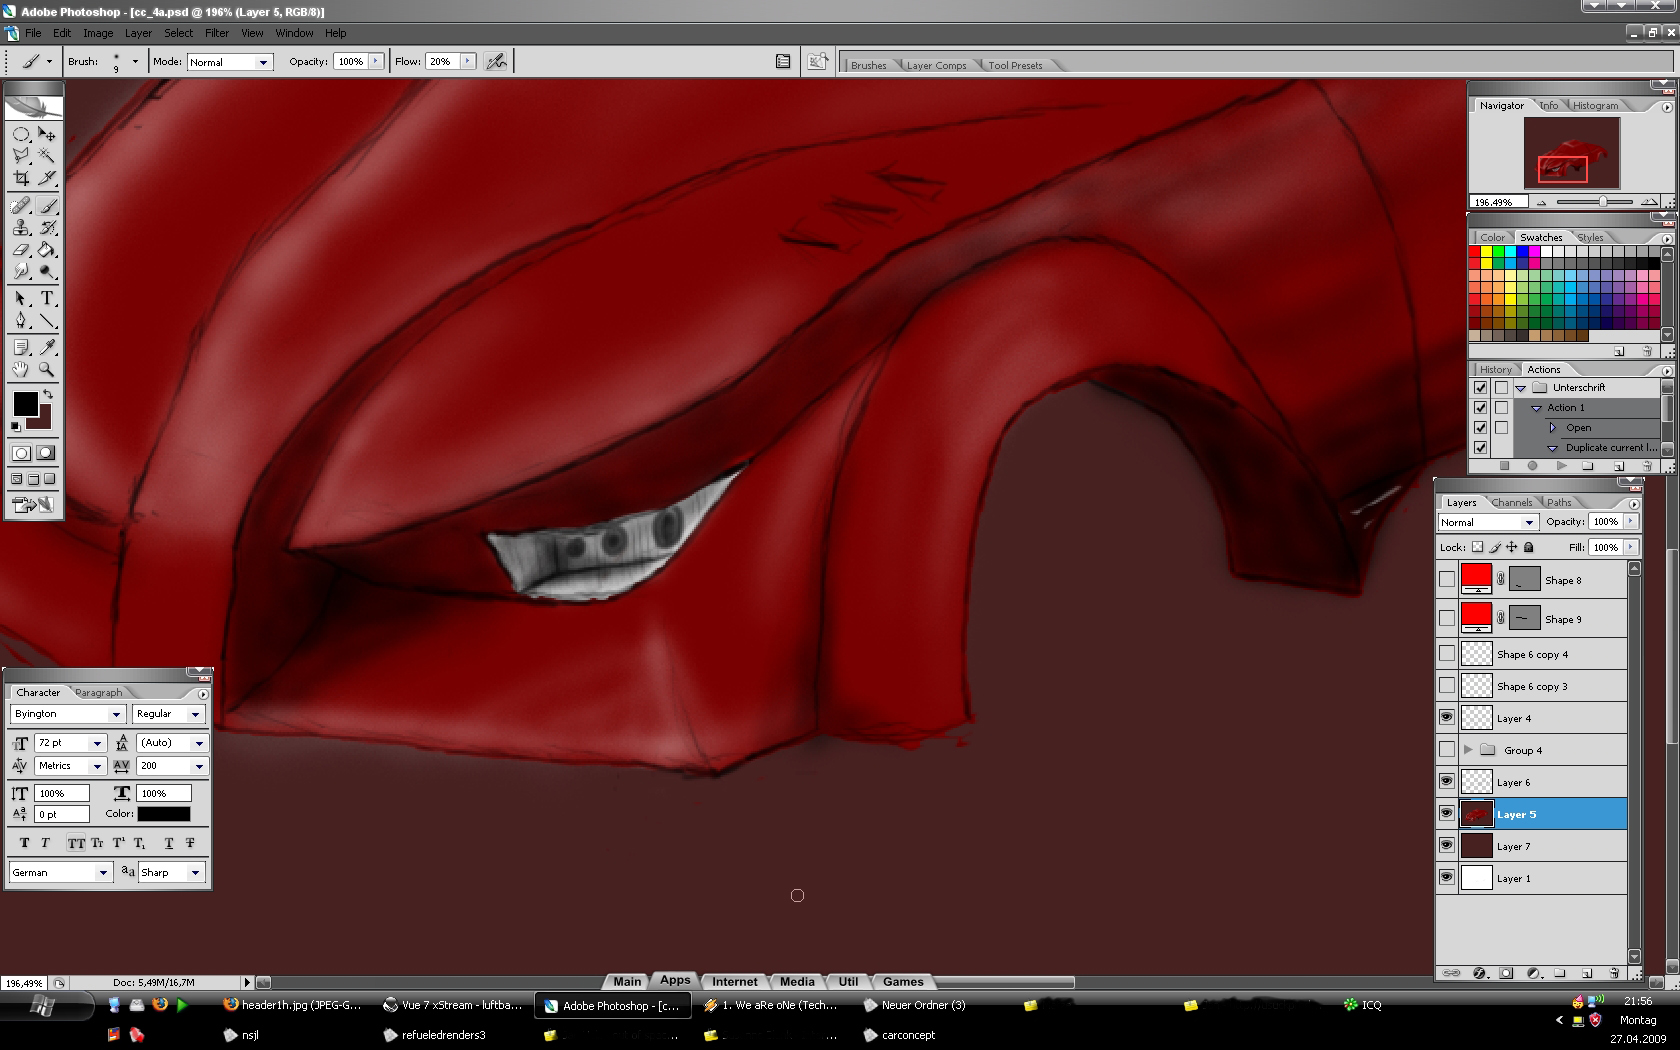Hide Layer 6 visibility eye
This screenshot has height=1050, width=1680.
click(x=1447, y=782)
